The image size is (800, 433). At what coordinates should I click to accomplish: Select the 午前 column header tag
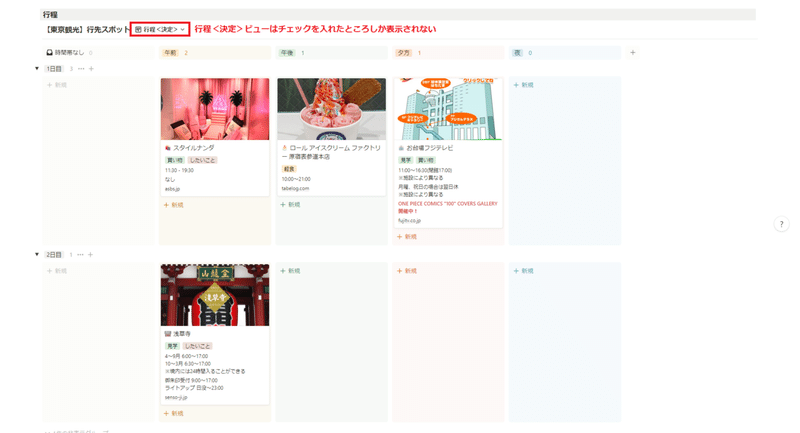170,53
